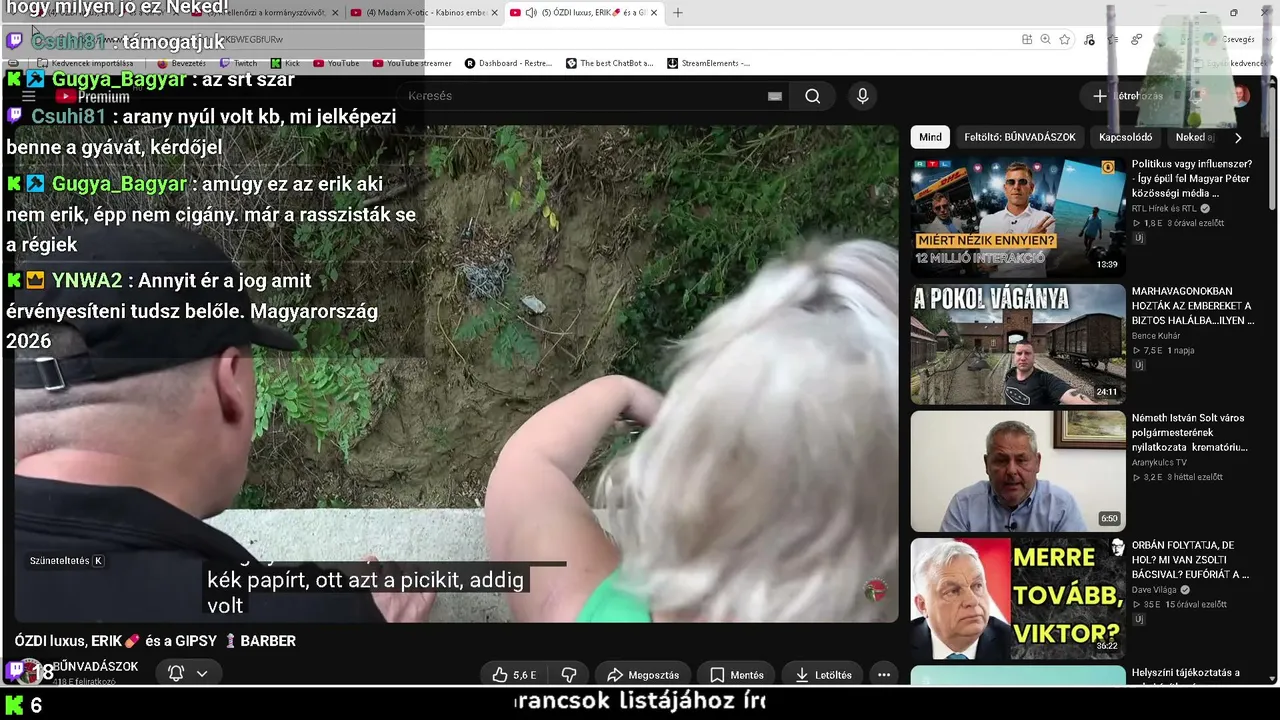The width and height of the screenshot is (1280, 720).
Task: Open the Bence Kuhár channel link
Action: (1156, 336)
